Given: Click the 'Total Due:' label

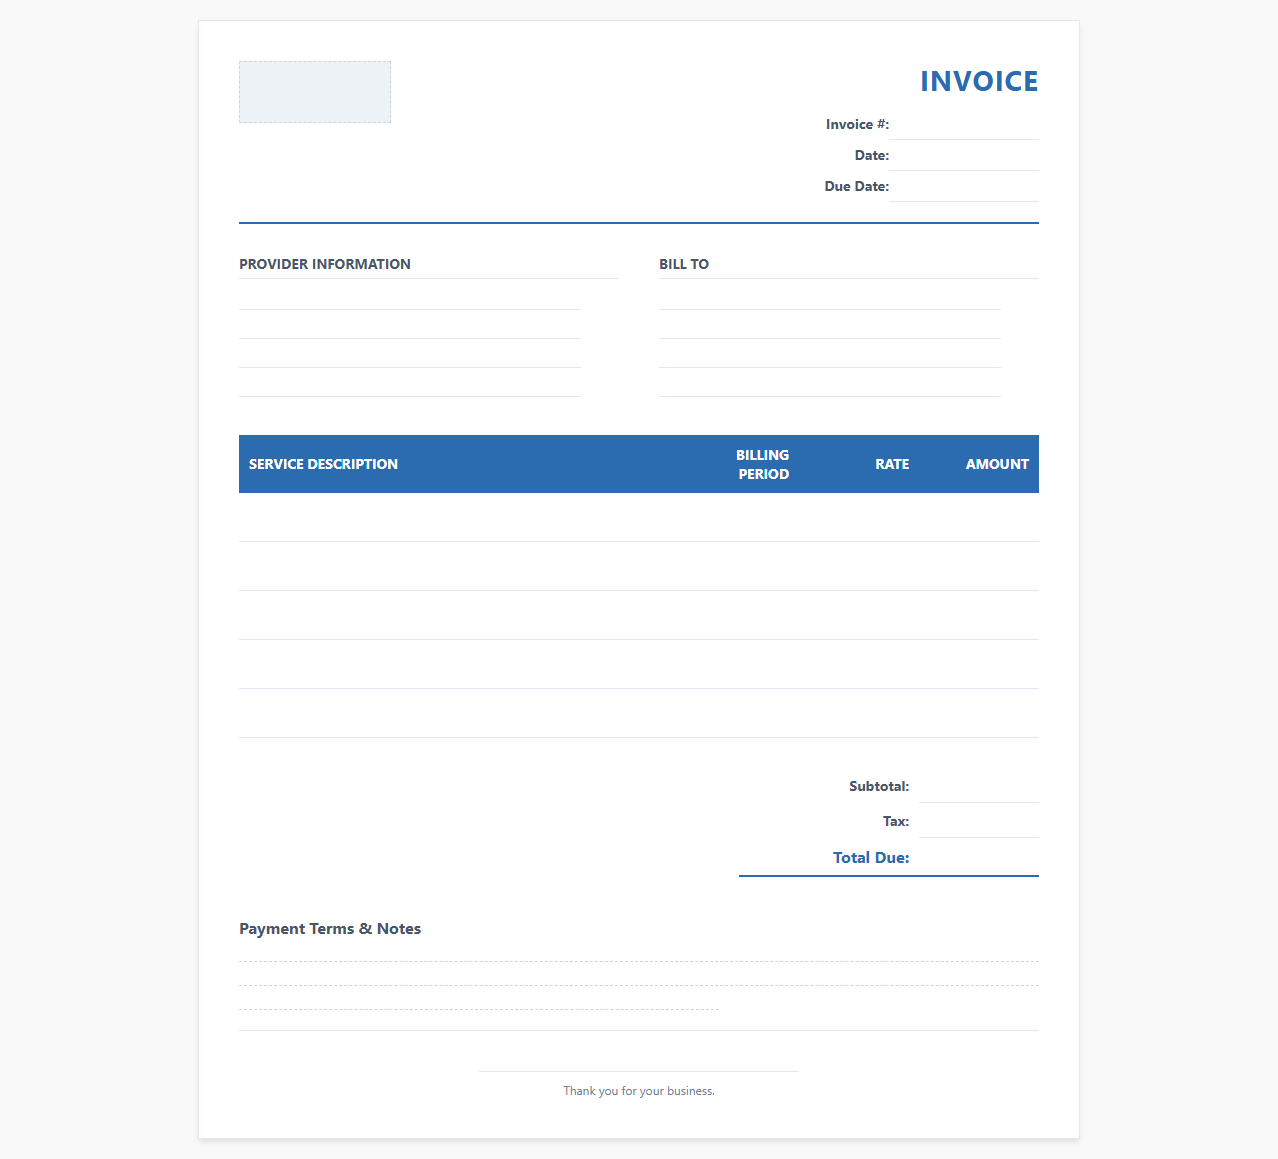Looking at the screenshot, I should 871,857.
